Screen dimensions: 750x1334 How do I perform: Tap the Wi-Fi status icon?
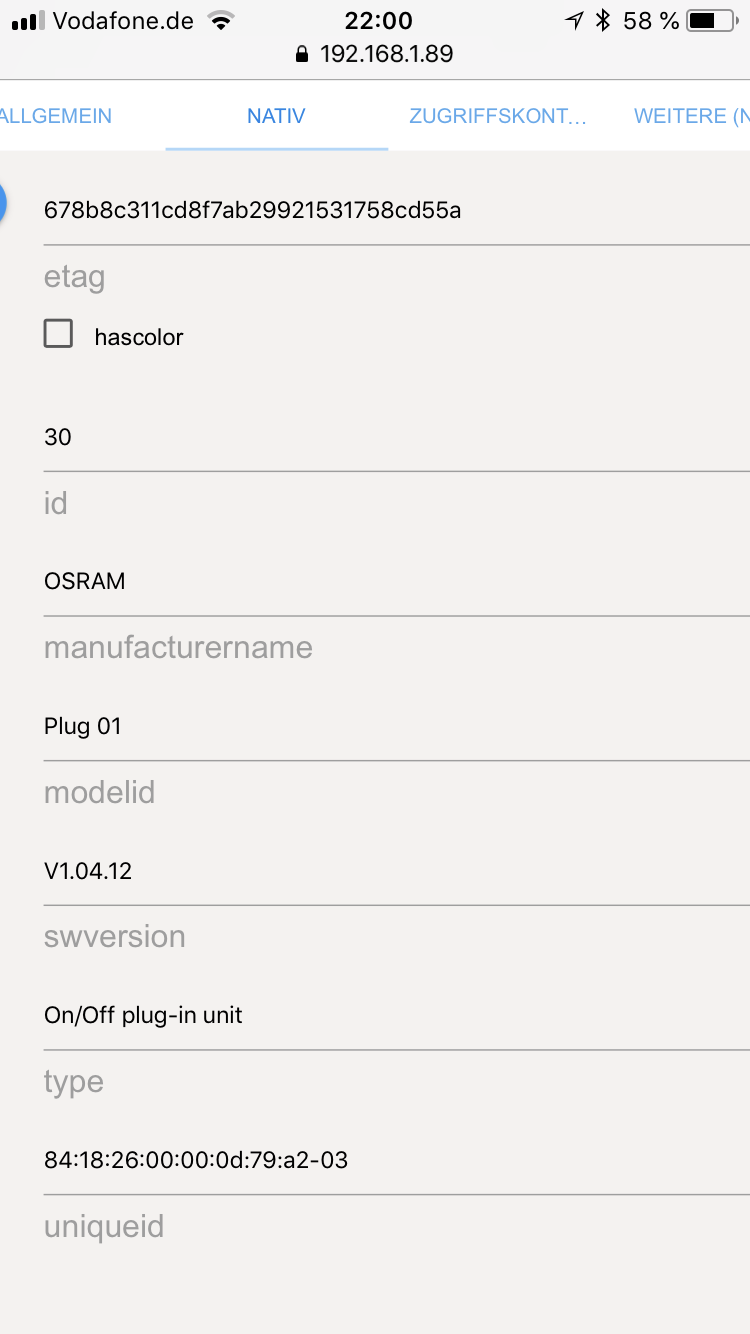[221, 20]
